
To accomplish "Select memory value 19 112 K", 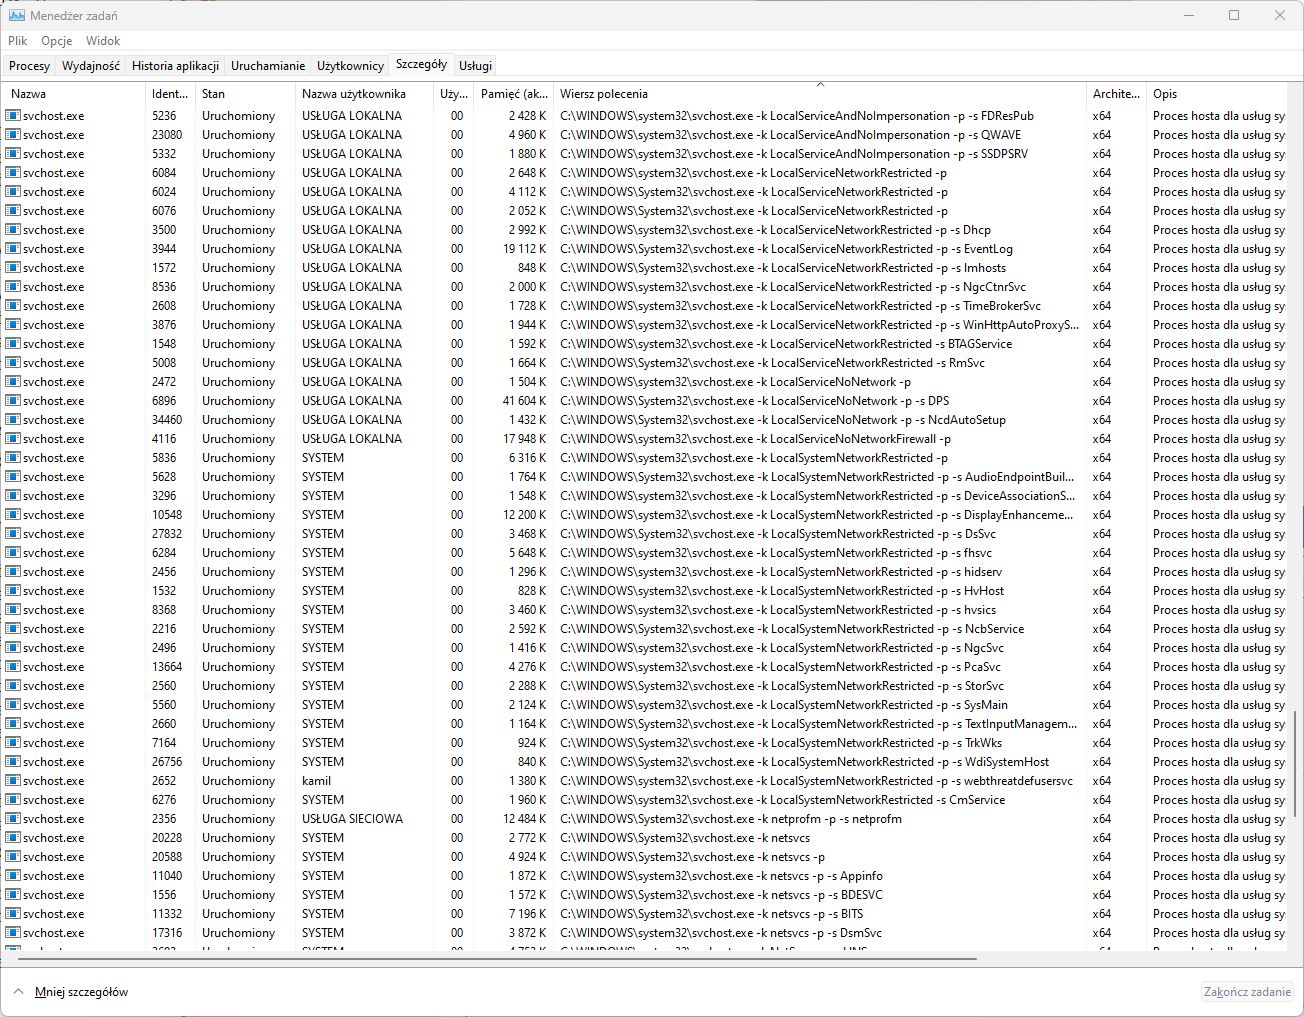I will 525,249.
